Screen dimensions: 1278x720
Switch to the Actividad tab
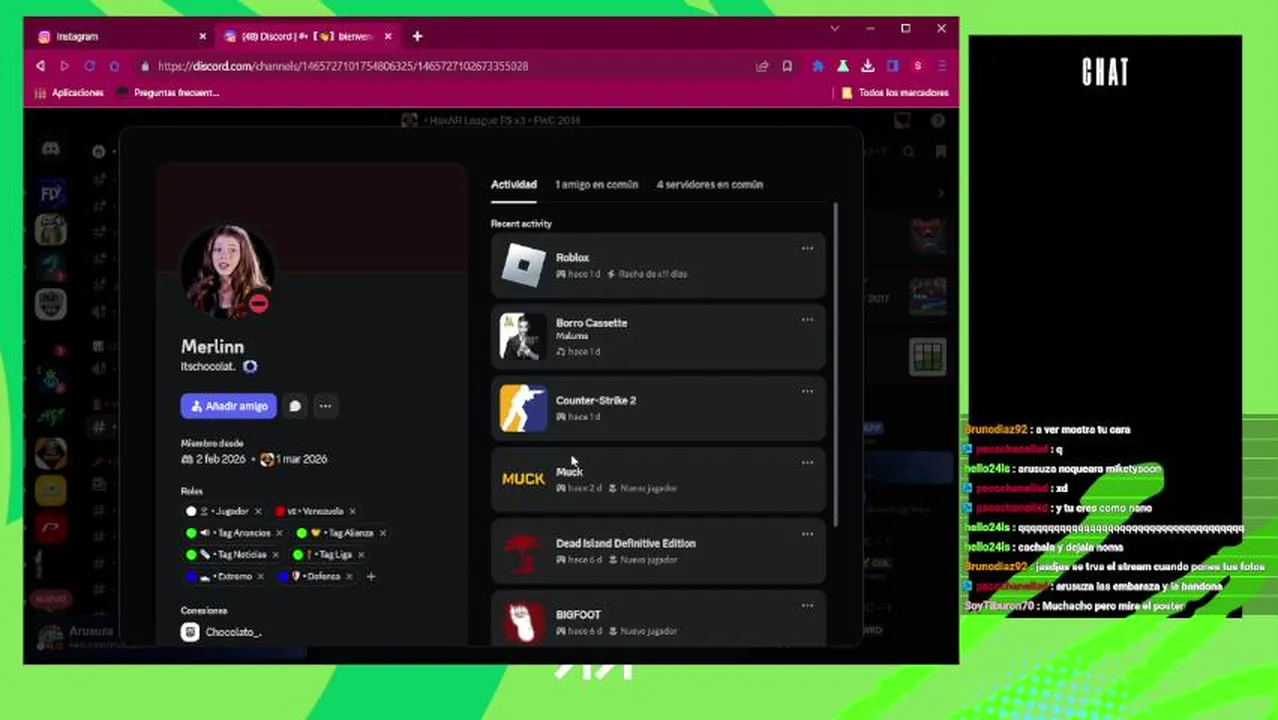(514, 184)
